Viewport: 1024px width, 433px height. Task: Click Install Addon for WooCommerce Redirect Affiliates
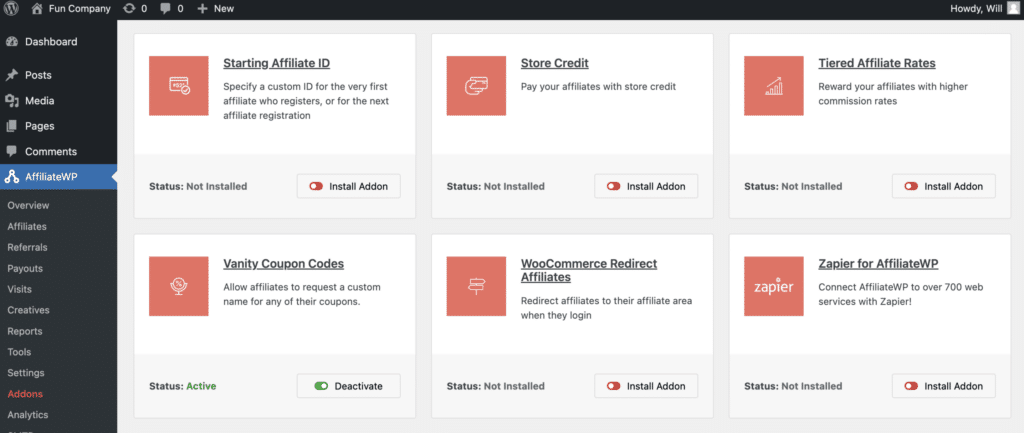pyautogui.click(x=646, y=386)
